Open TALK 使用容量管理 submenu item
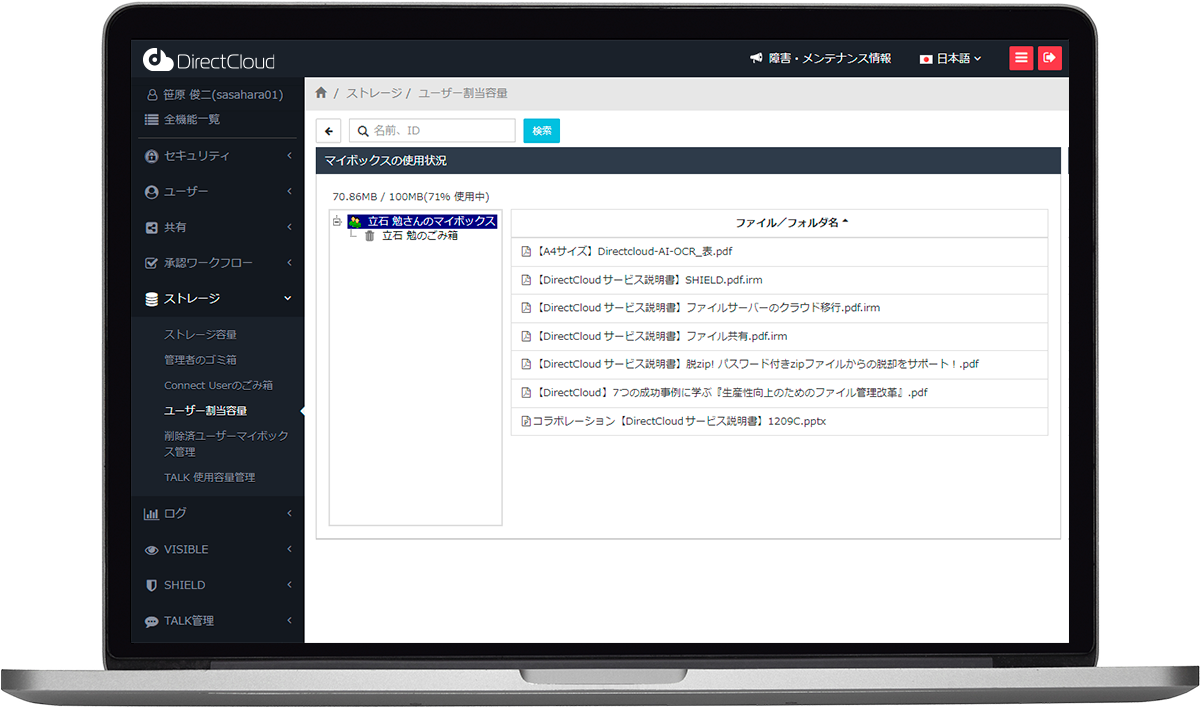 [x=209, y=478]
